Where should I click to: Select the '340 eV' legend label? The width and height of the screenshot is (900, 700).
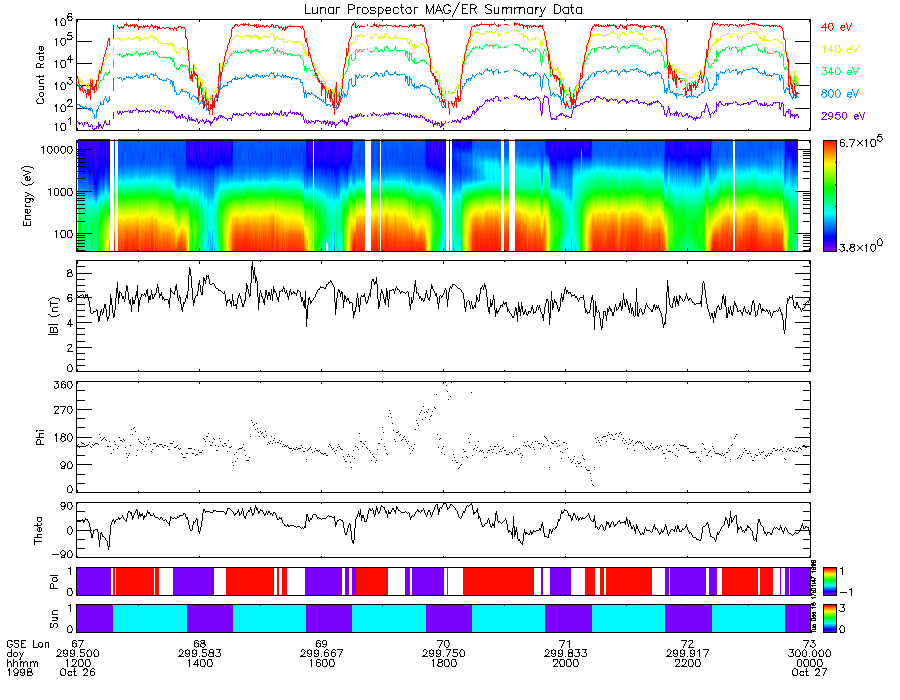(x=840, y=71)
